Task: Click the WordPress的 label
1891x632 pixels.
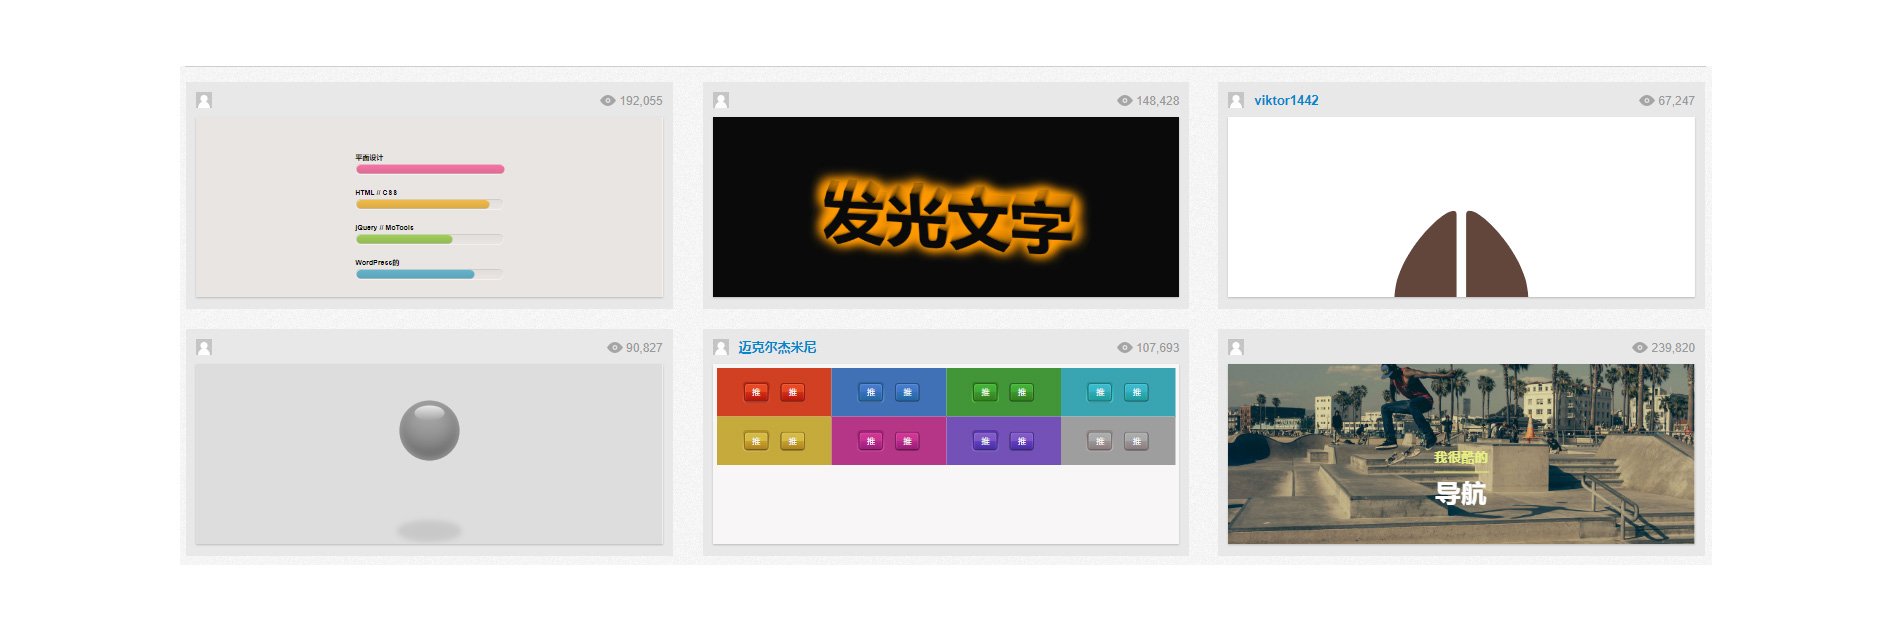Action: (x=377, y=263)
